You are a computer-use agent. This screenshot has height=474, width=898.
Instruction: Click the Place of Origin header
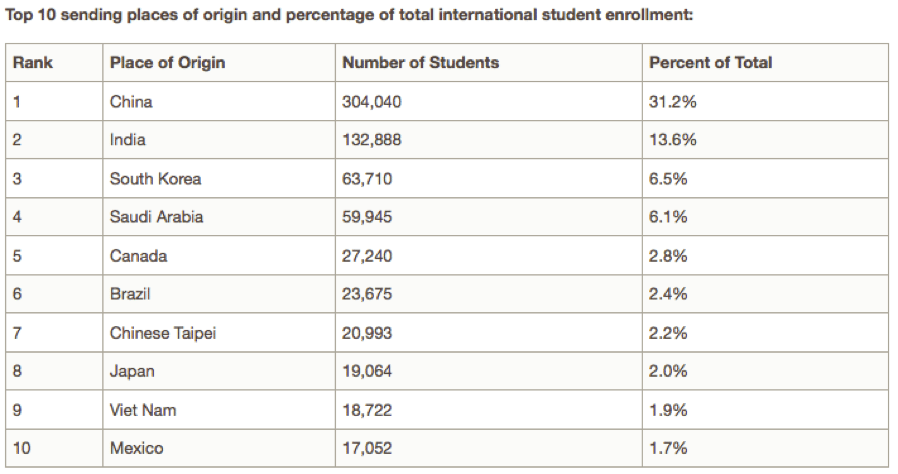[167, 62]
